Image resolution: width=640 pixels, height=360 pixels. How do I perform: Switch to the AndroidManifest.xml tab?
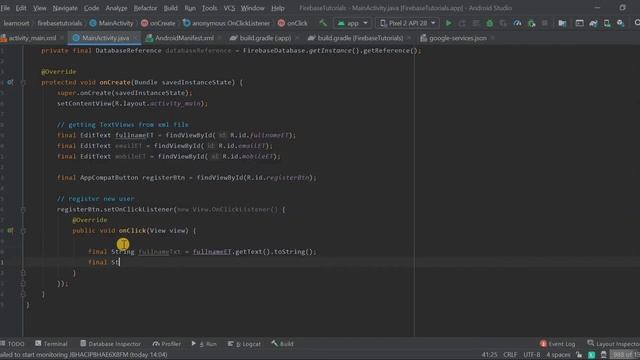coord(184,38)
